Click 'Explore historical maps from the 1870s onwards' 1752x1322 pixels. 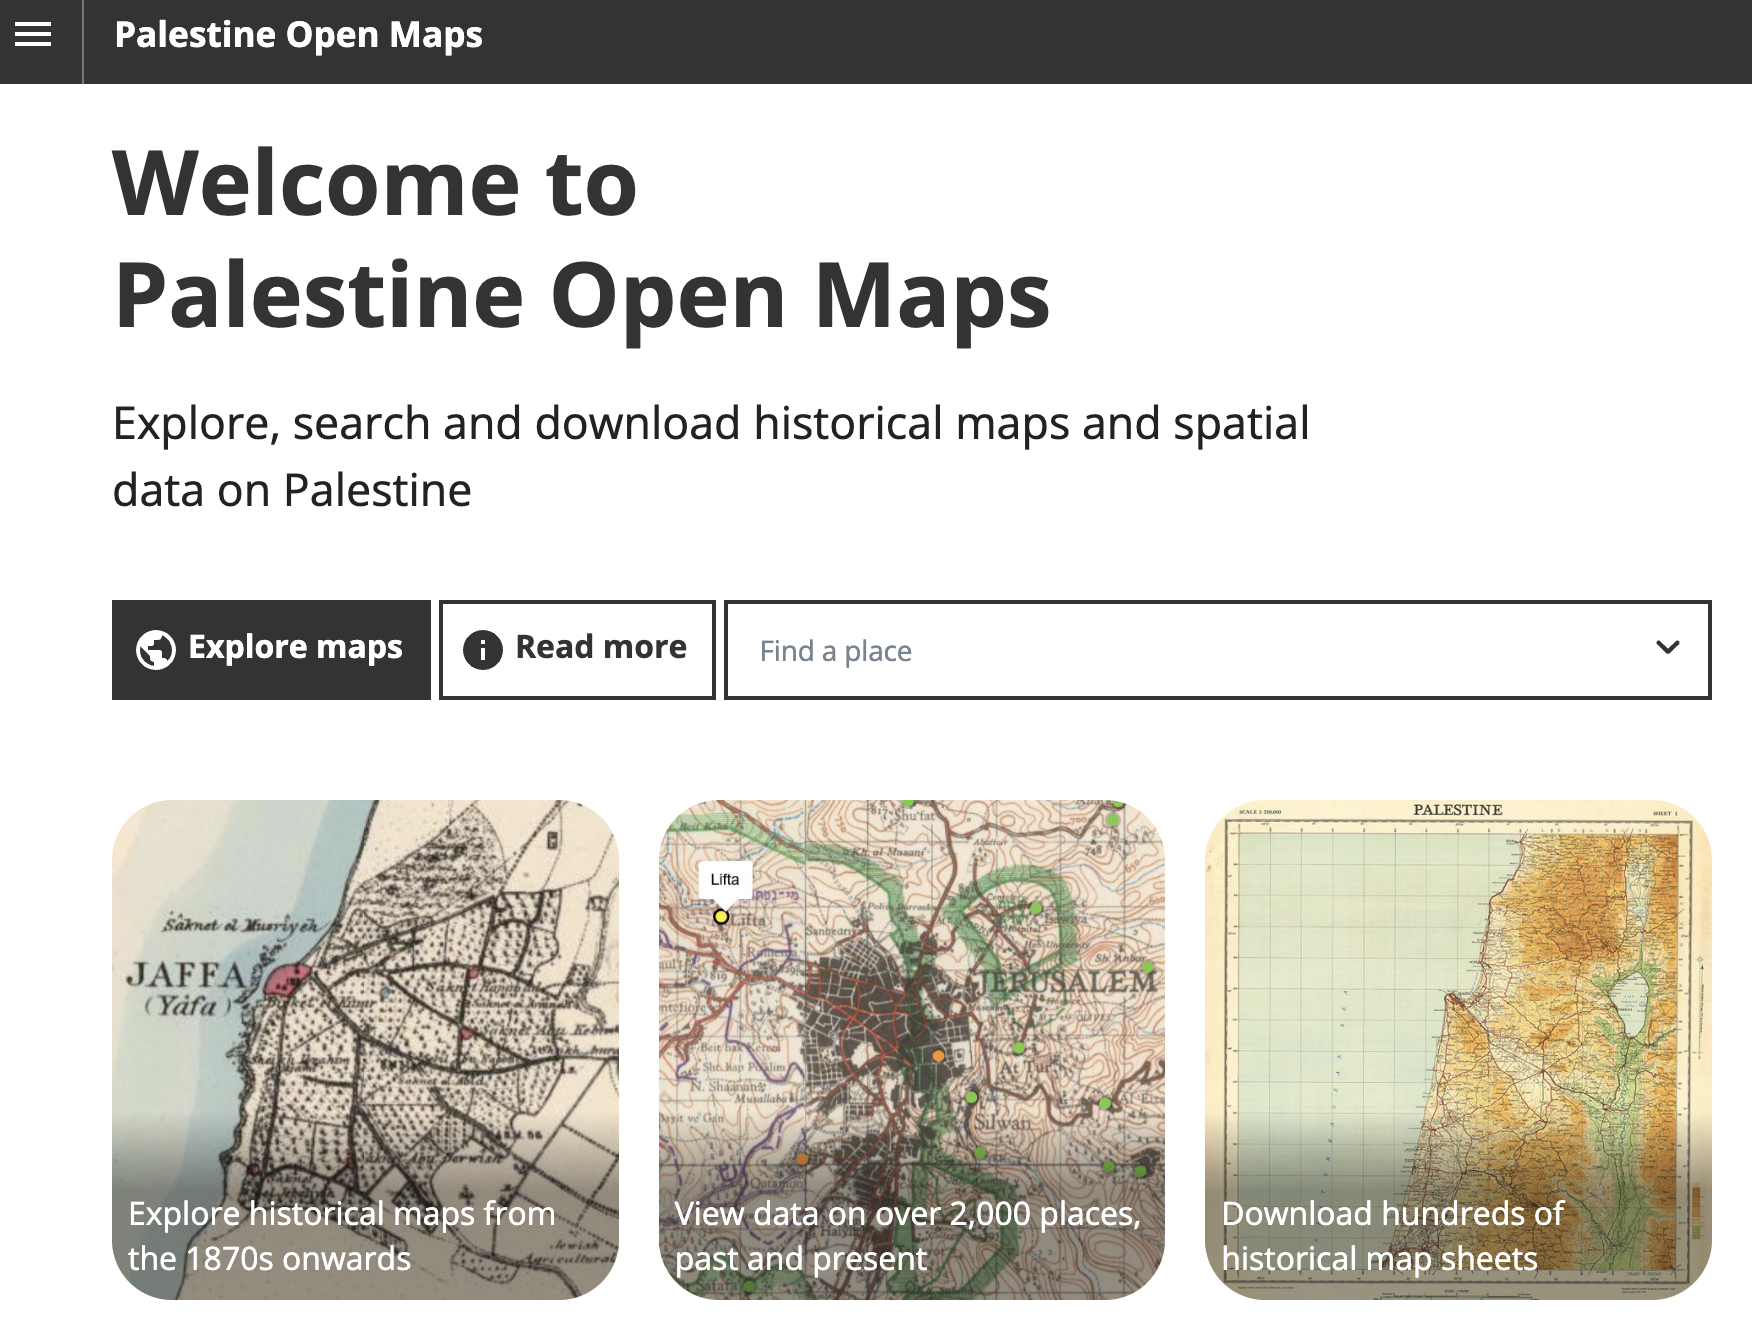coord(342,1235)
